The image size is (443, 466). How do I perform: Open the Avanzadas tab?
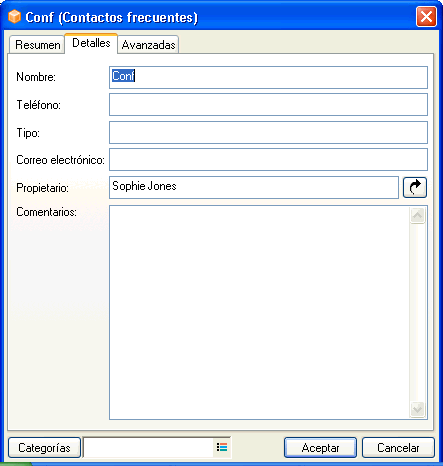[148, 45]
